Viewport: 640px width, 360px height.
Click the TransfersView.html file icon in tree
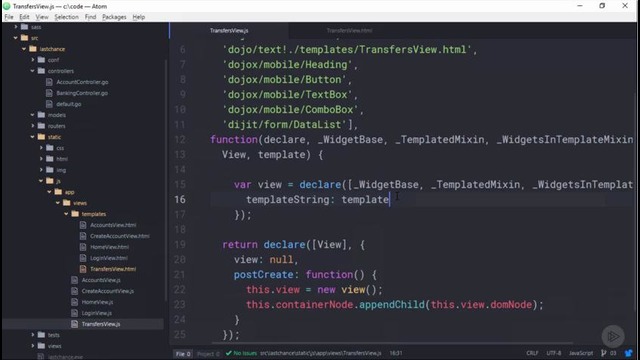click(83, 269)
